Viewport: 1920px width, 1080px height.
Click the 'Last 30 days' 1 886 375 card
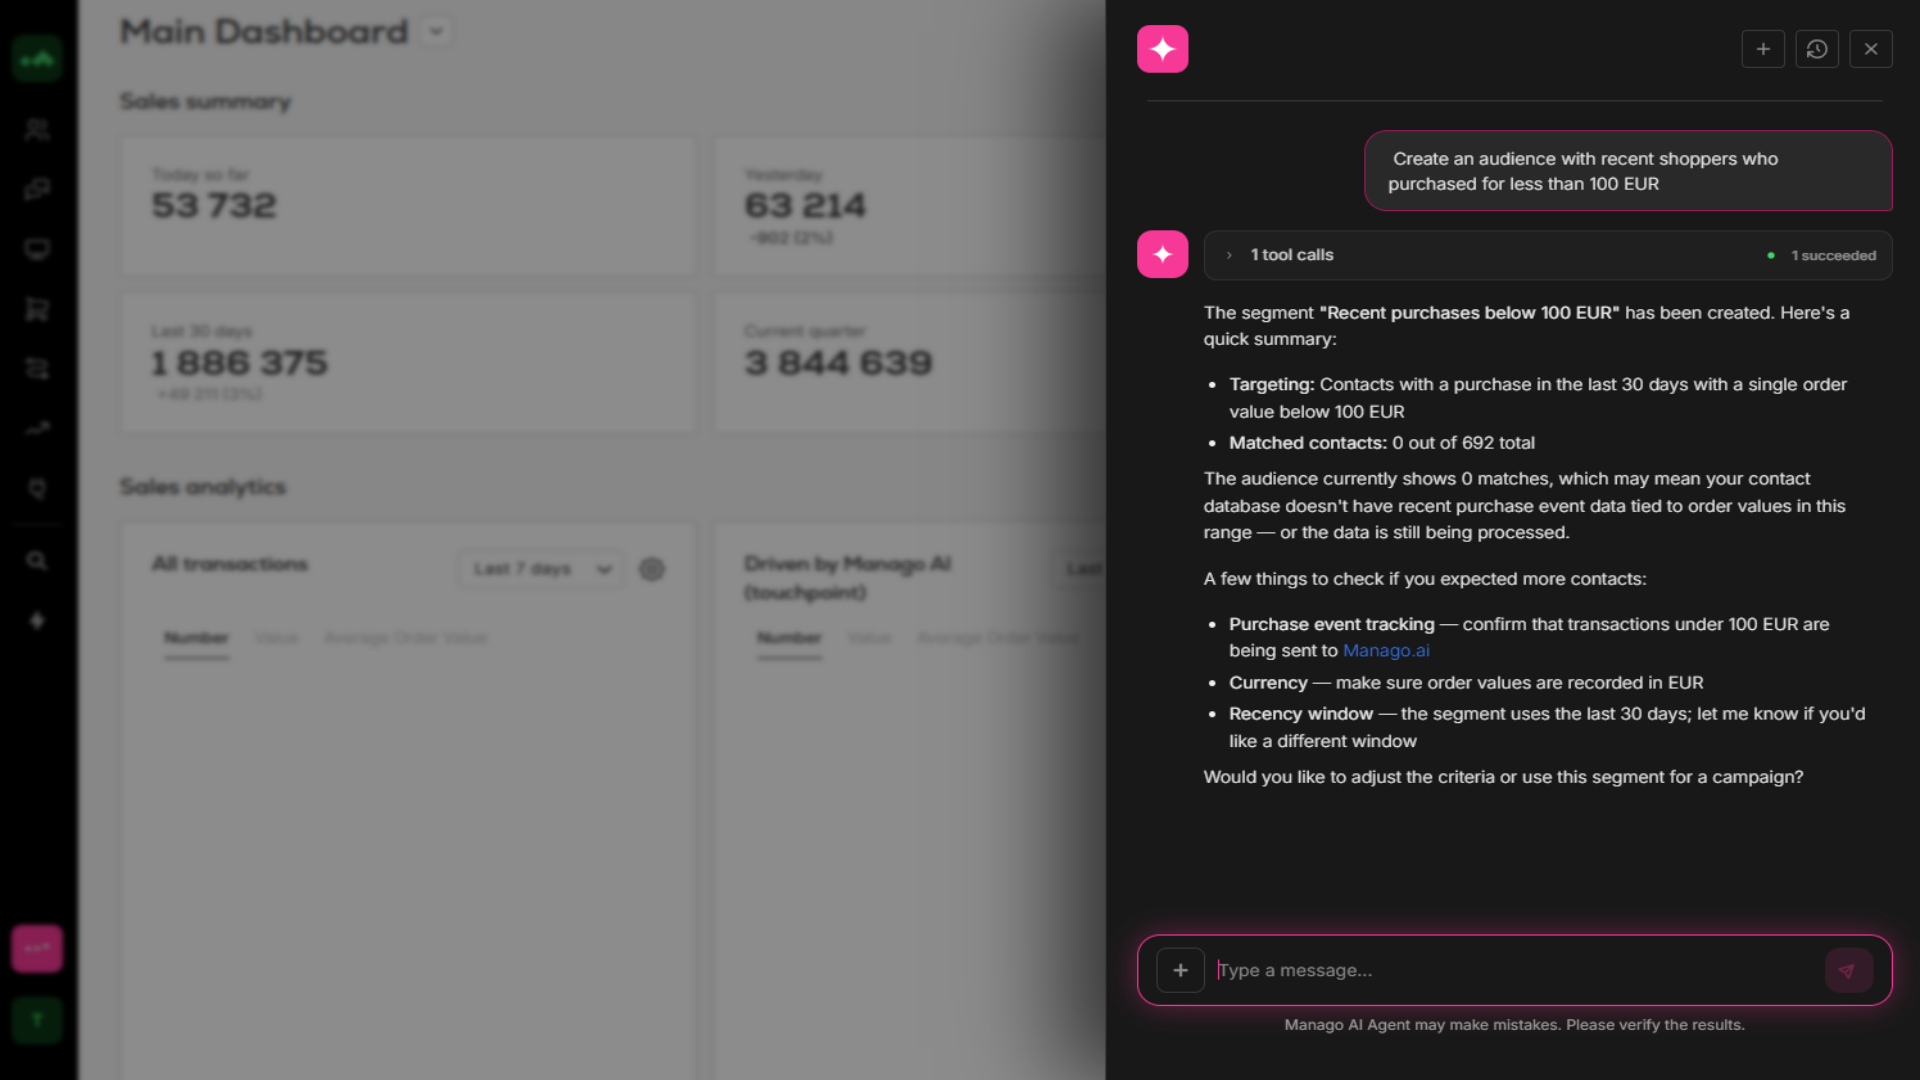tap(407, 362)
